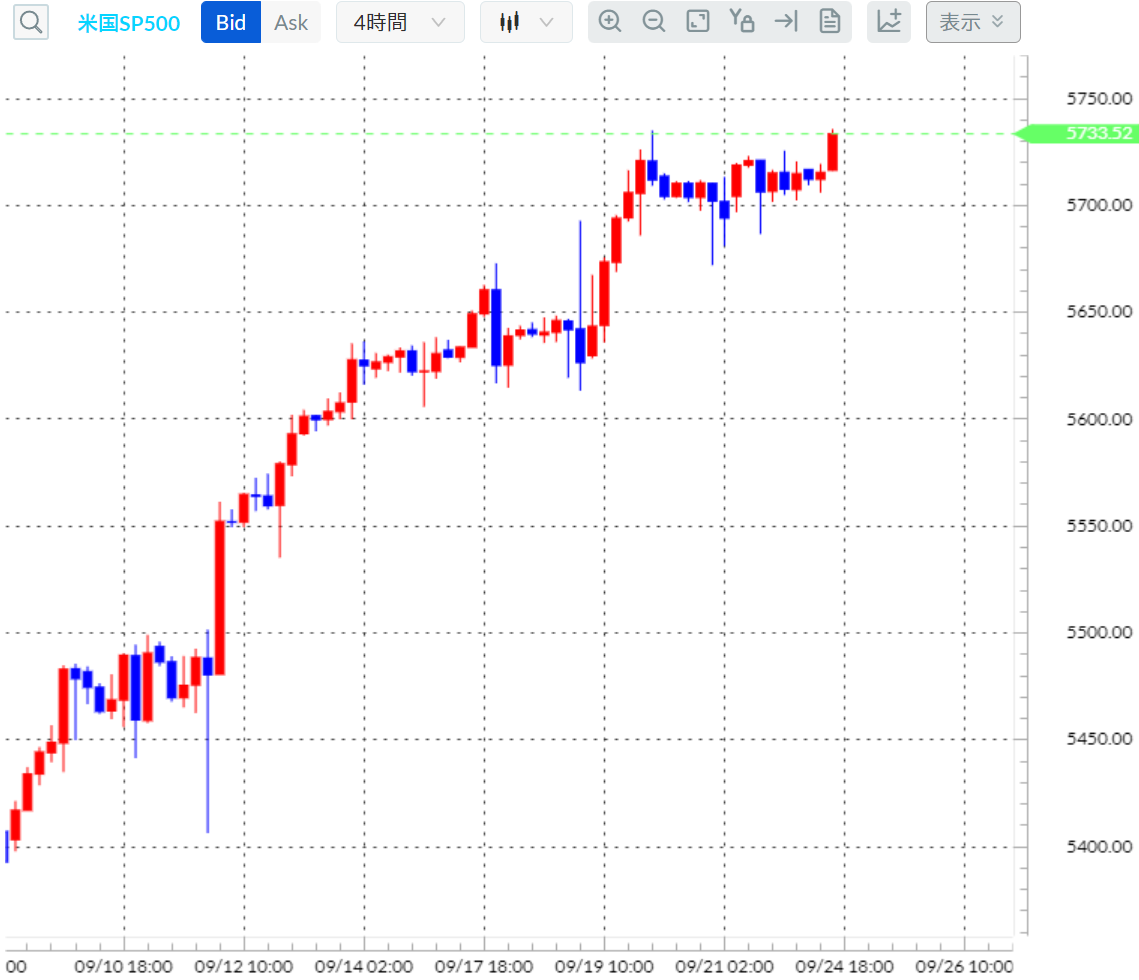Viewport: 1139px width, 980px height.
Task: Click the fit-to-screen expand icon
Action: tap(698, 21)
